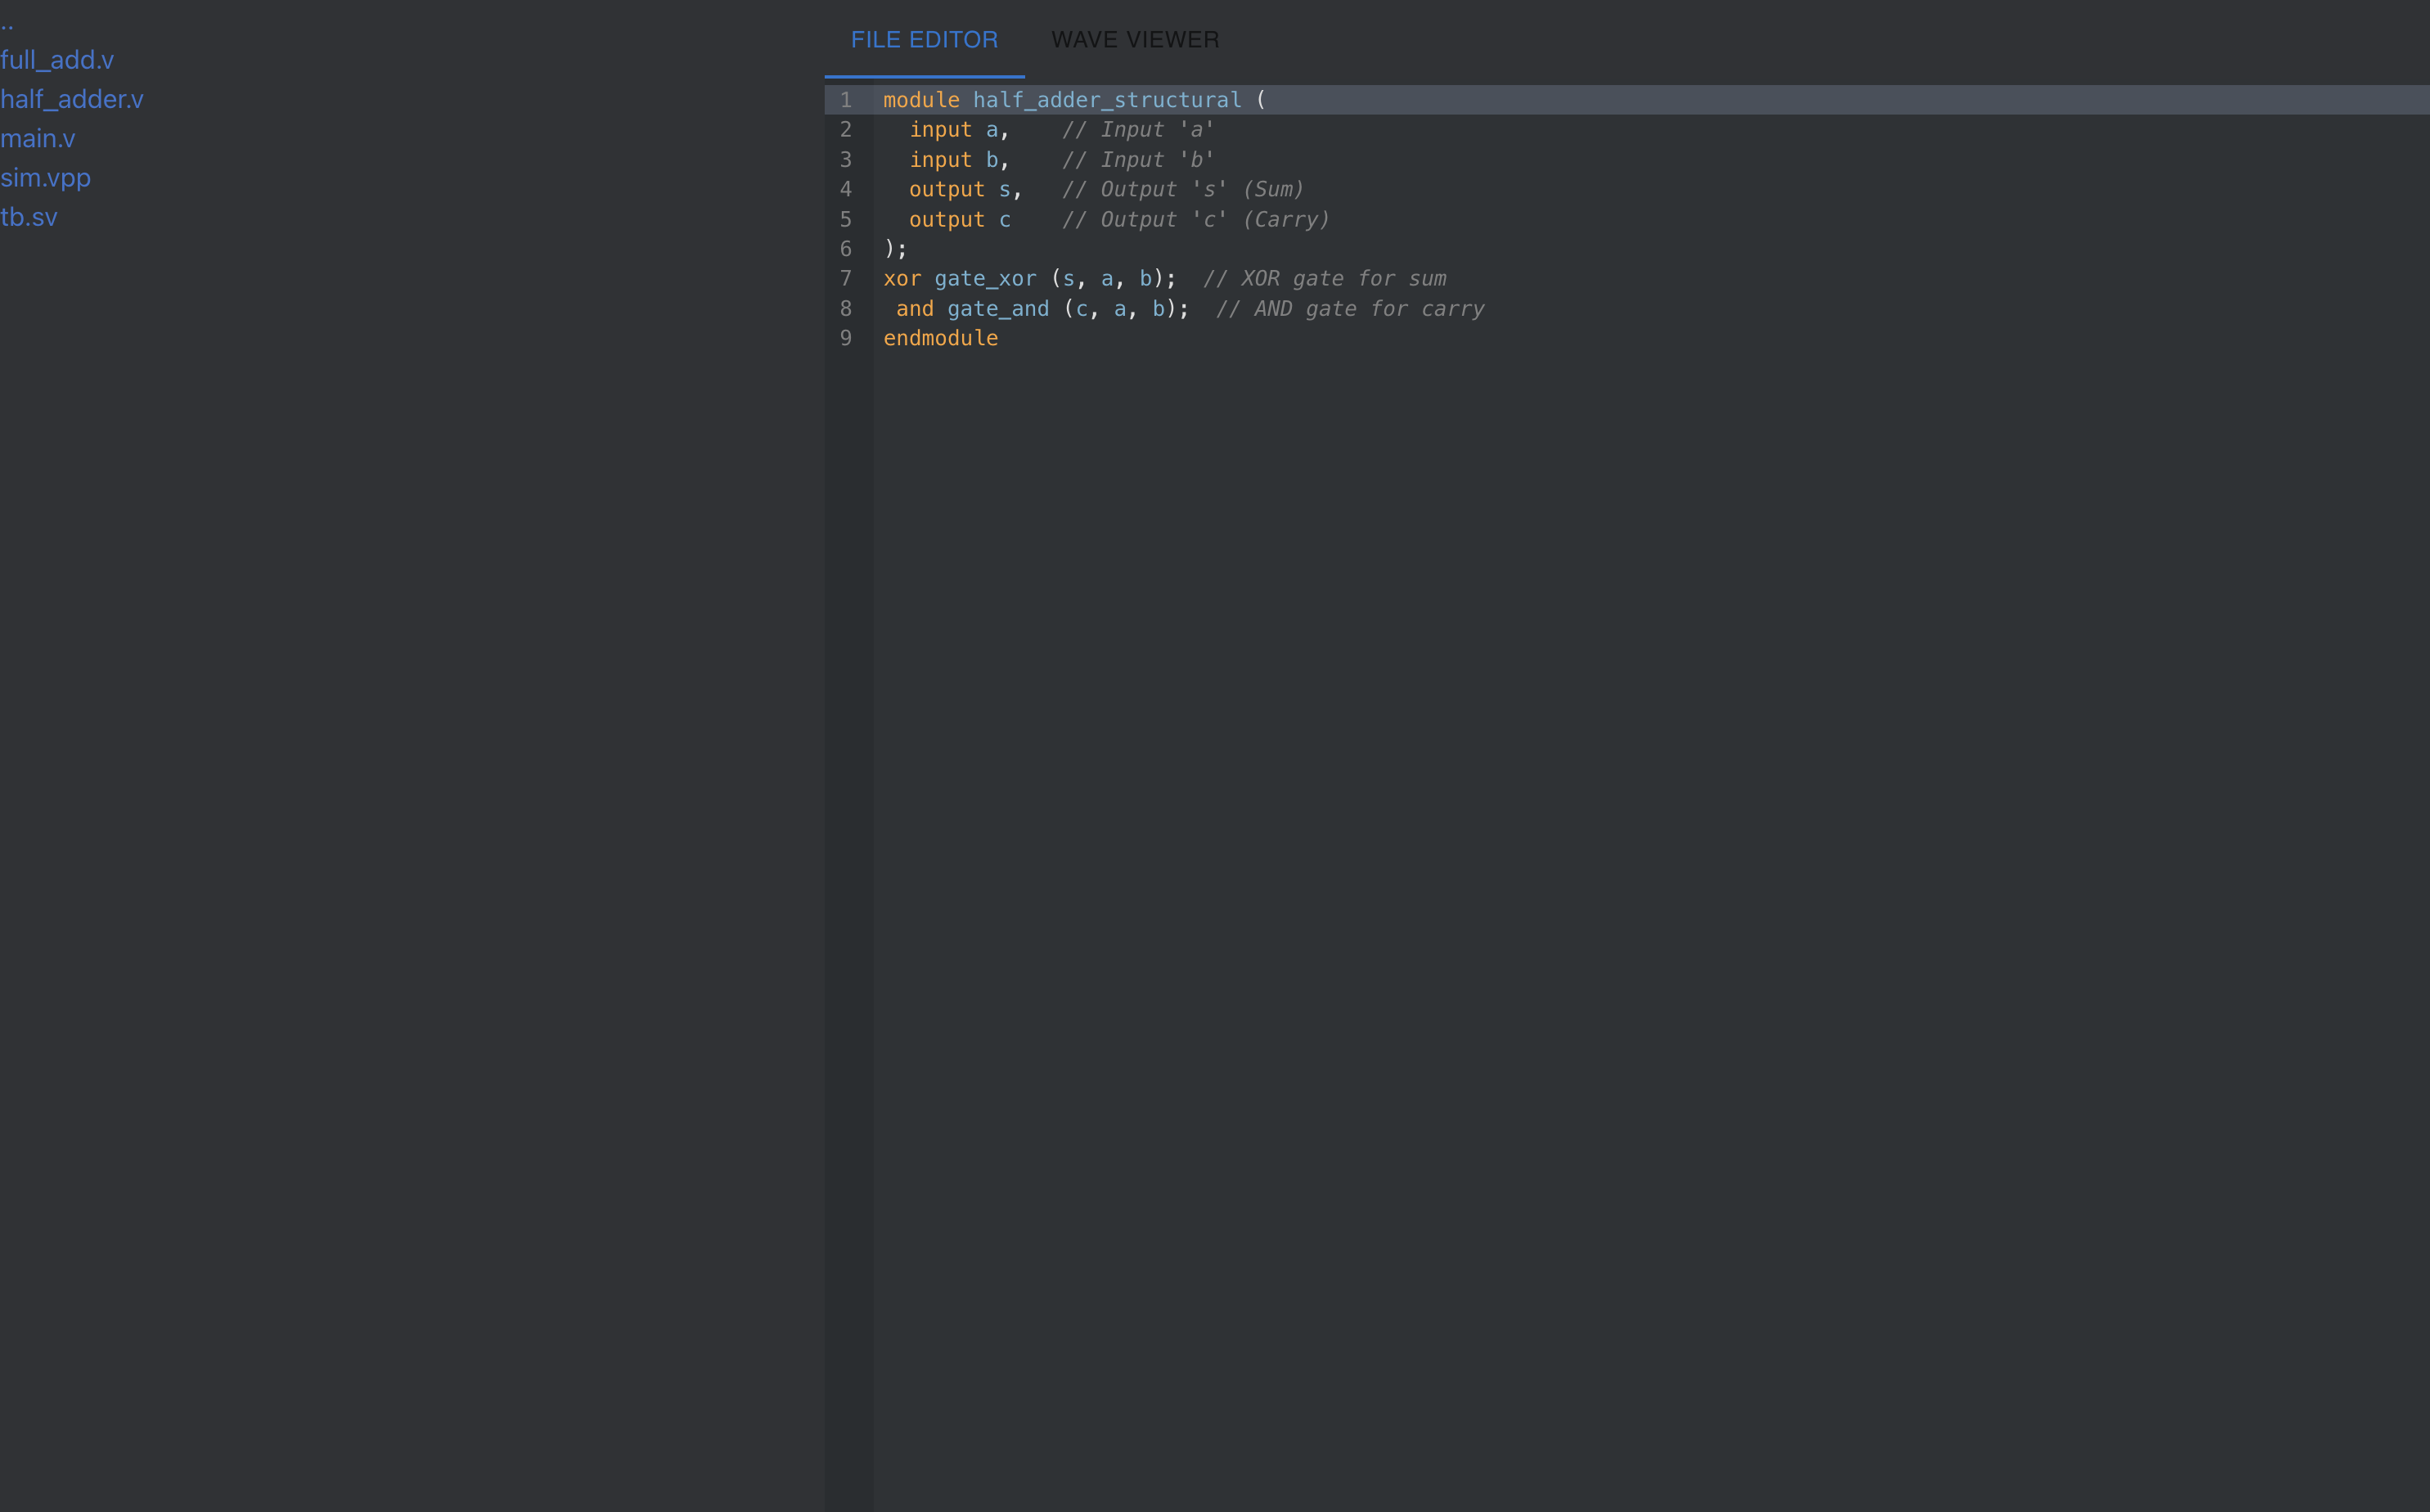Open half_adder.v in the file list
This screenshot has width=2430, height=1512.
click(x=72, y=99)
